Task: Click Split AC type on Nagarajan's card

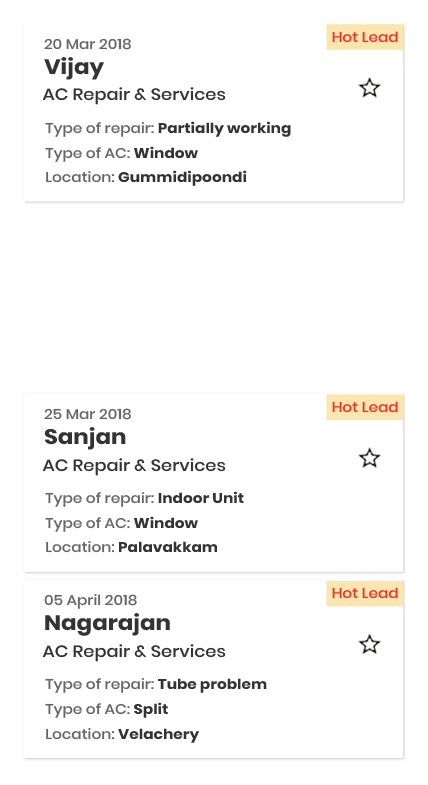Action: point(151,709)
